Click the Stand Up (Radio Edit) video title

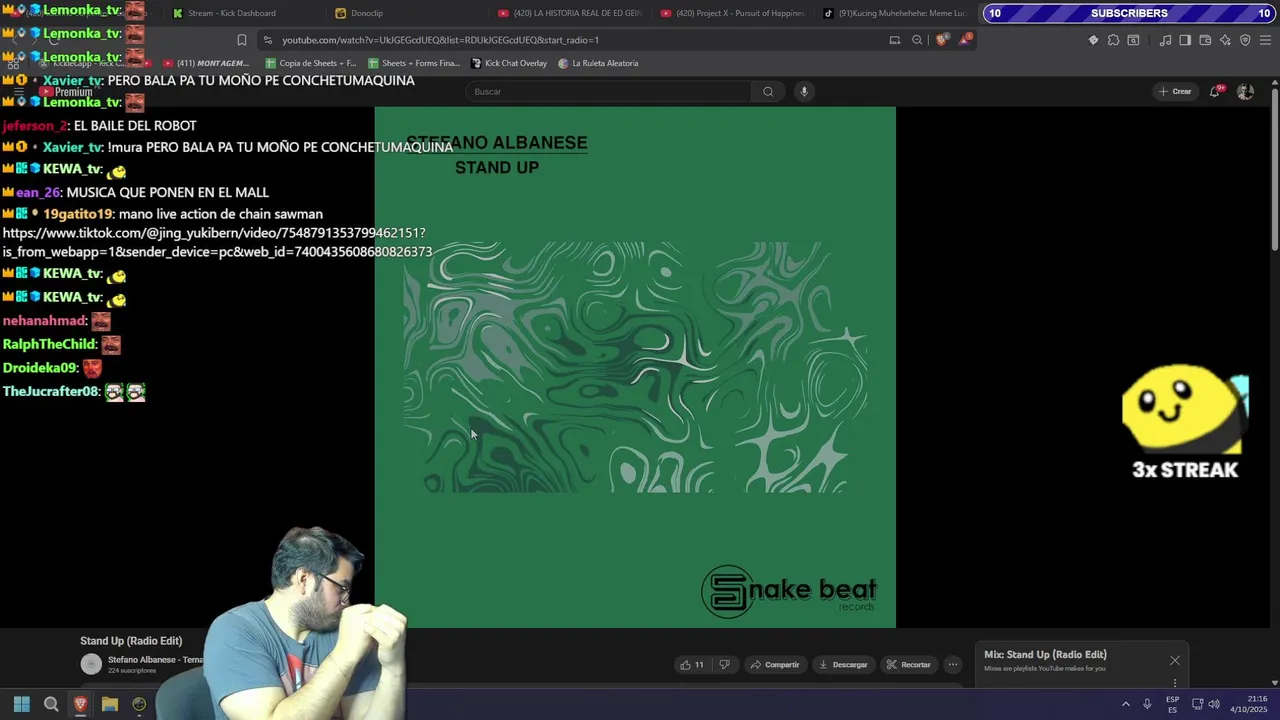(x=131, y=641)
